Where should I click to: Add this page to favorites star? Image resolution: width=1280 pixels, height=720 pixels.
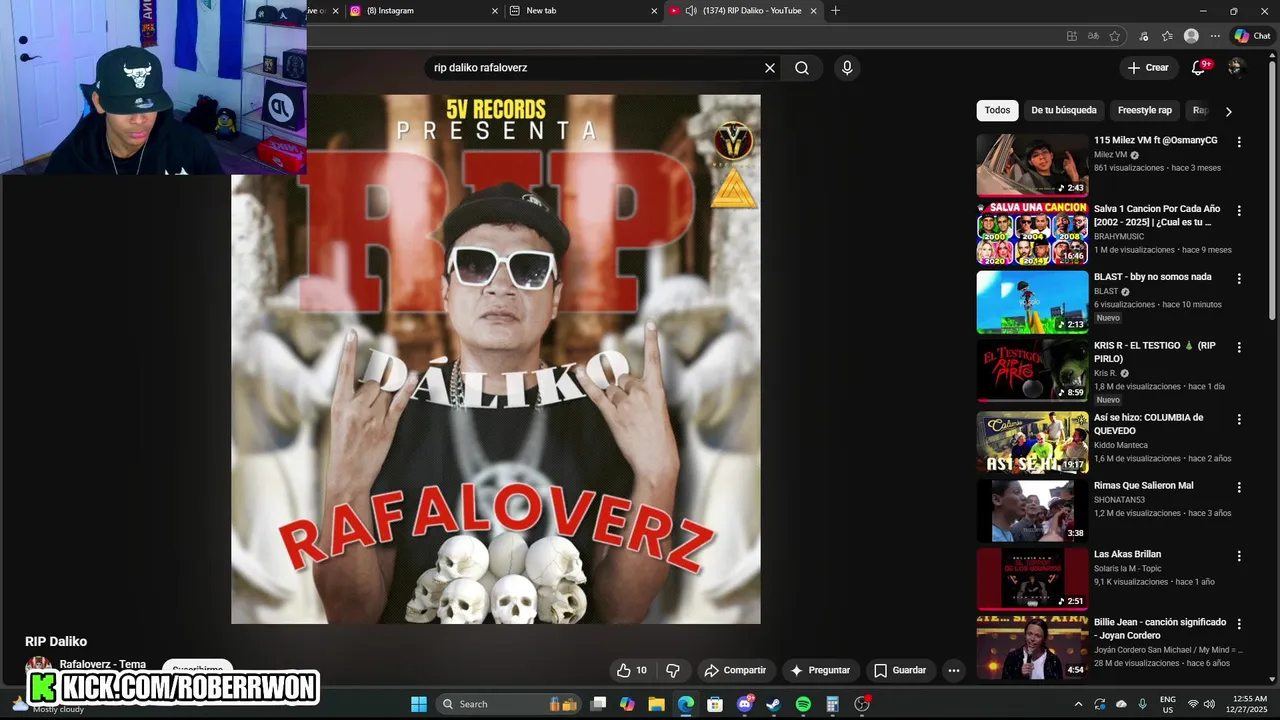point(1115,36)
